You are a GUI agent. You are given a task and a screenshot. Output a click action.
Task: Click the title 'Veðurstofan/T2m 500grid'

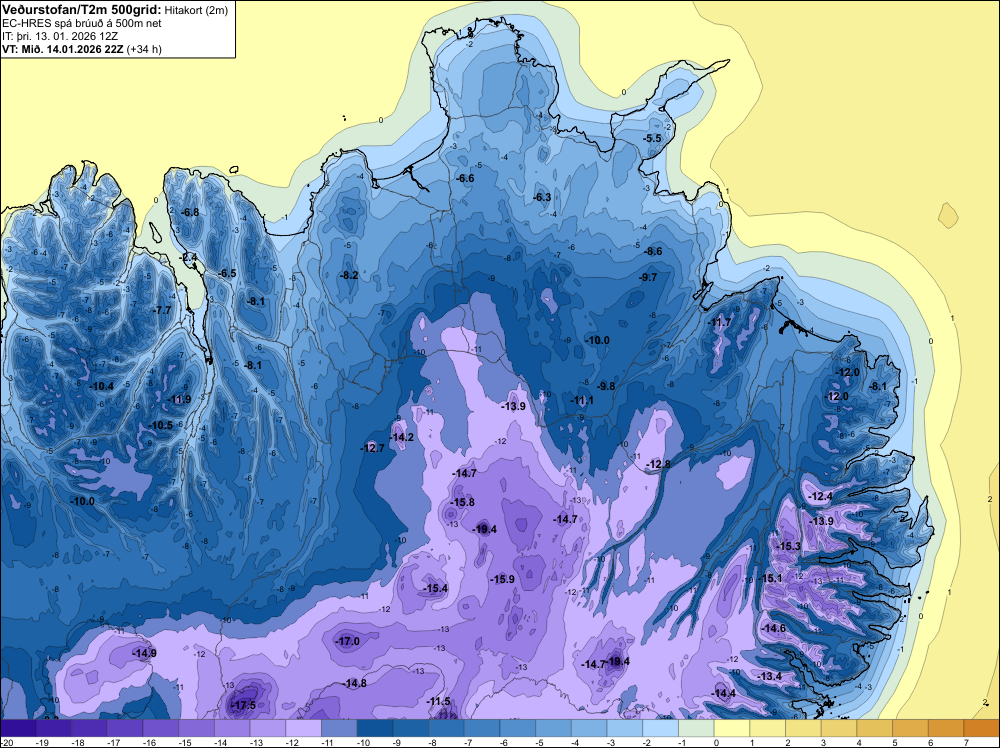tap(81, 10)
